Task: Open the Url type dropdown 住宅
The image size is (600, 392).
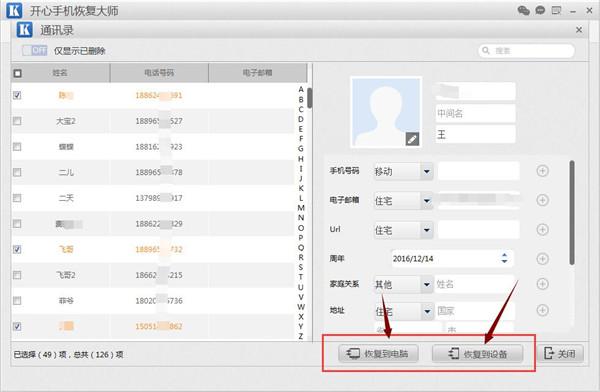Action: click(403, 230)
